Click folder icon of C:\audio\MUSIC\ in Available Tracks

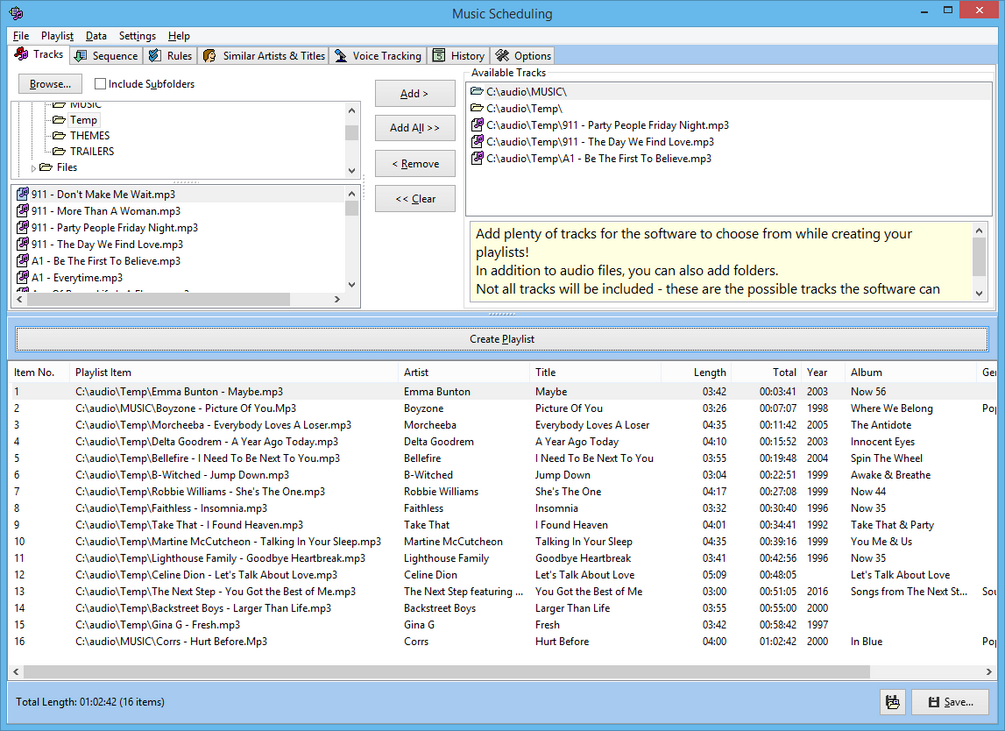477,92
